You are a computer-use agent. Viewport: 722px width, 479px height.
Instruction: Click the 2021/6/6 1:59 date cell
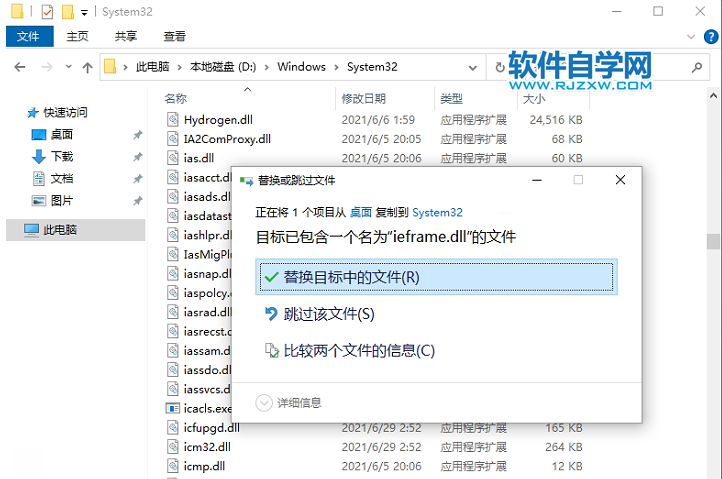pos(378,120)
